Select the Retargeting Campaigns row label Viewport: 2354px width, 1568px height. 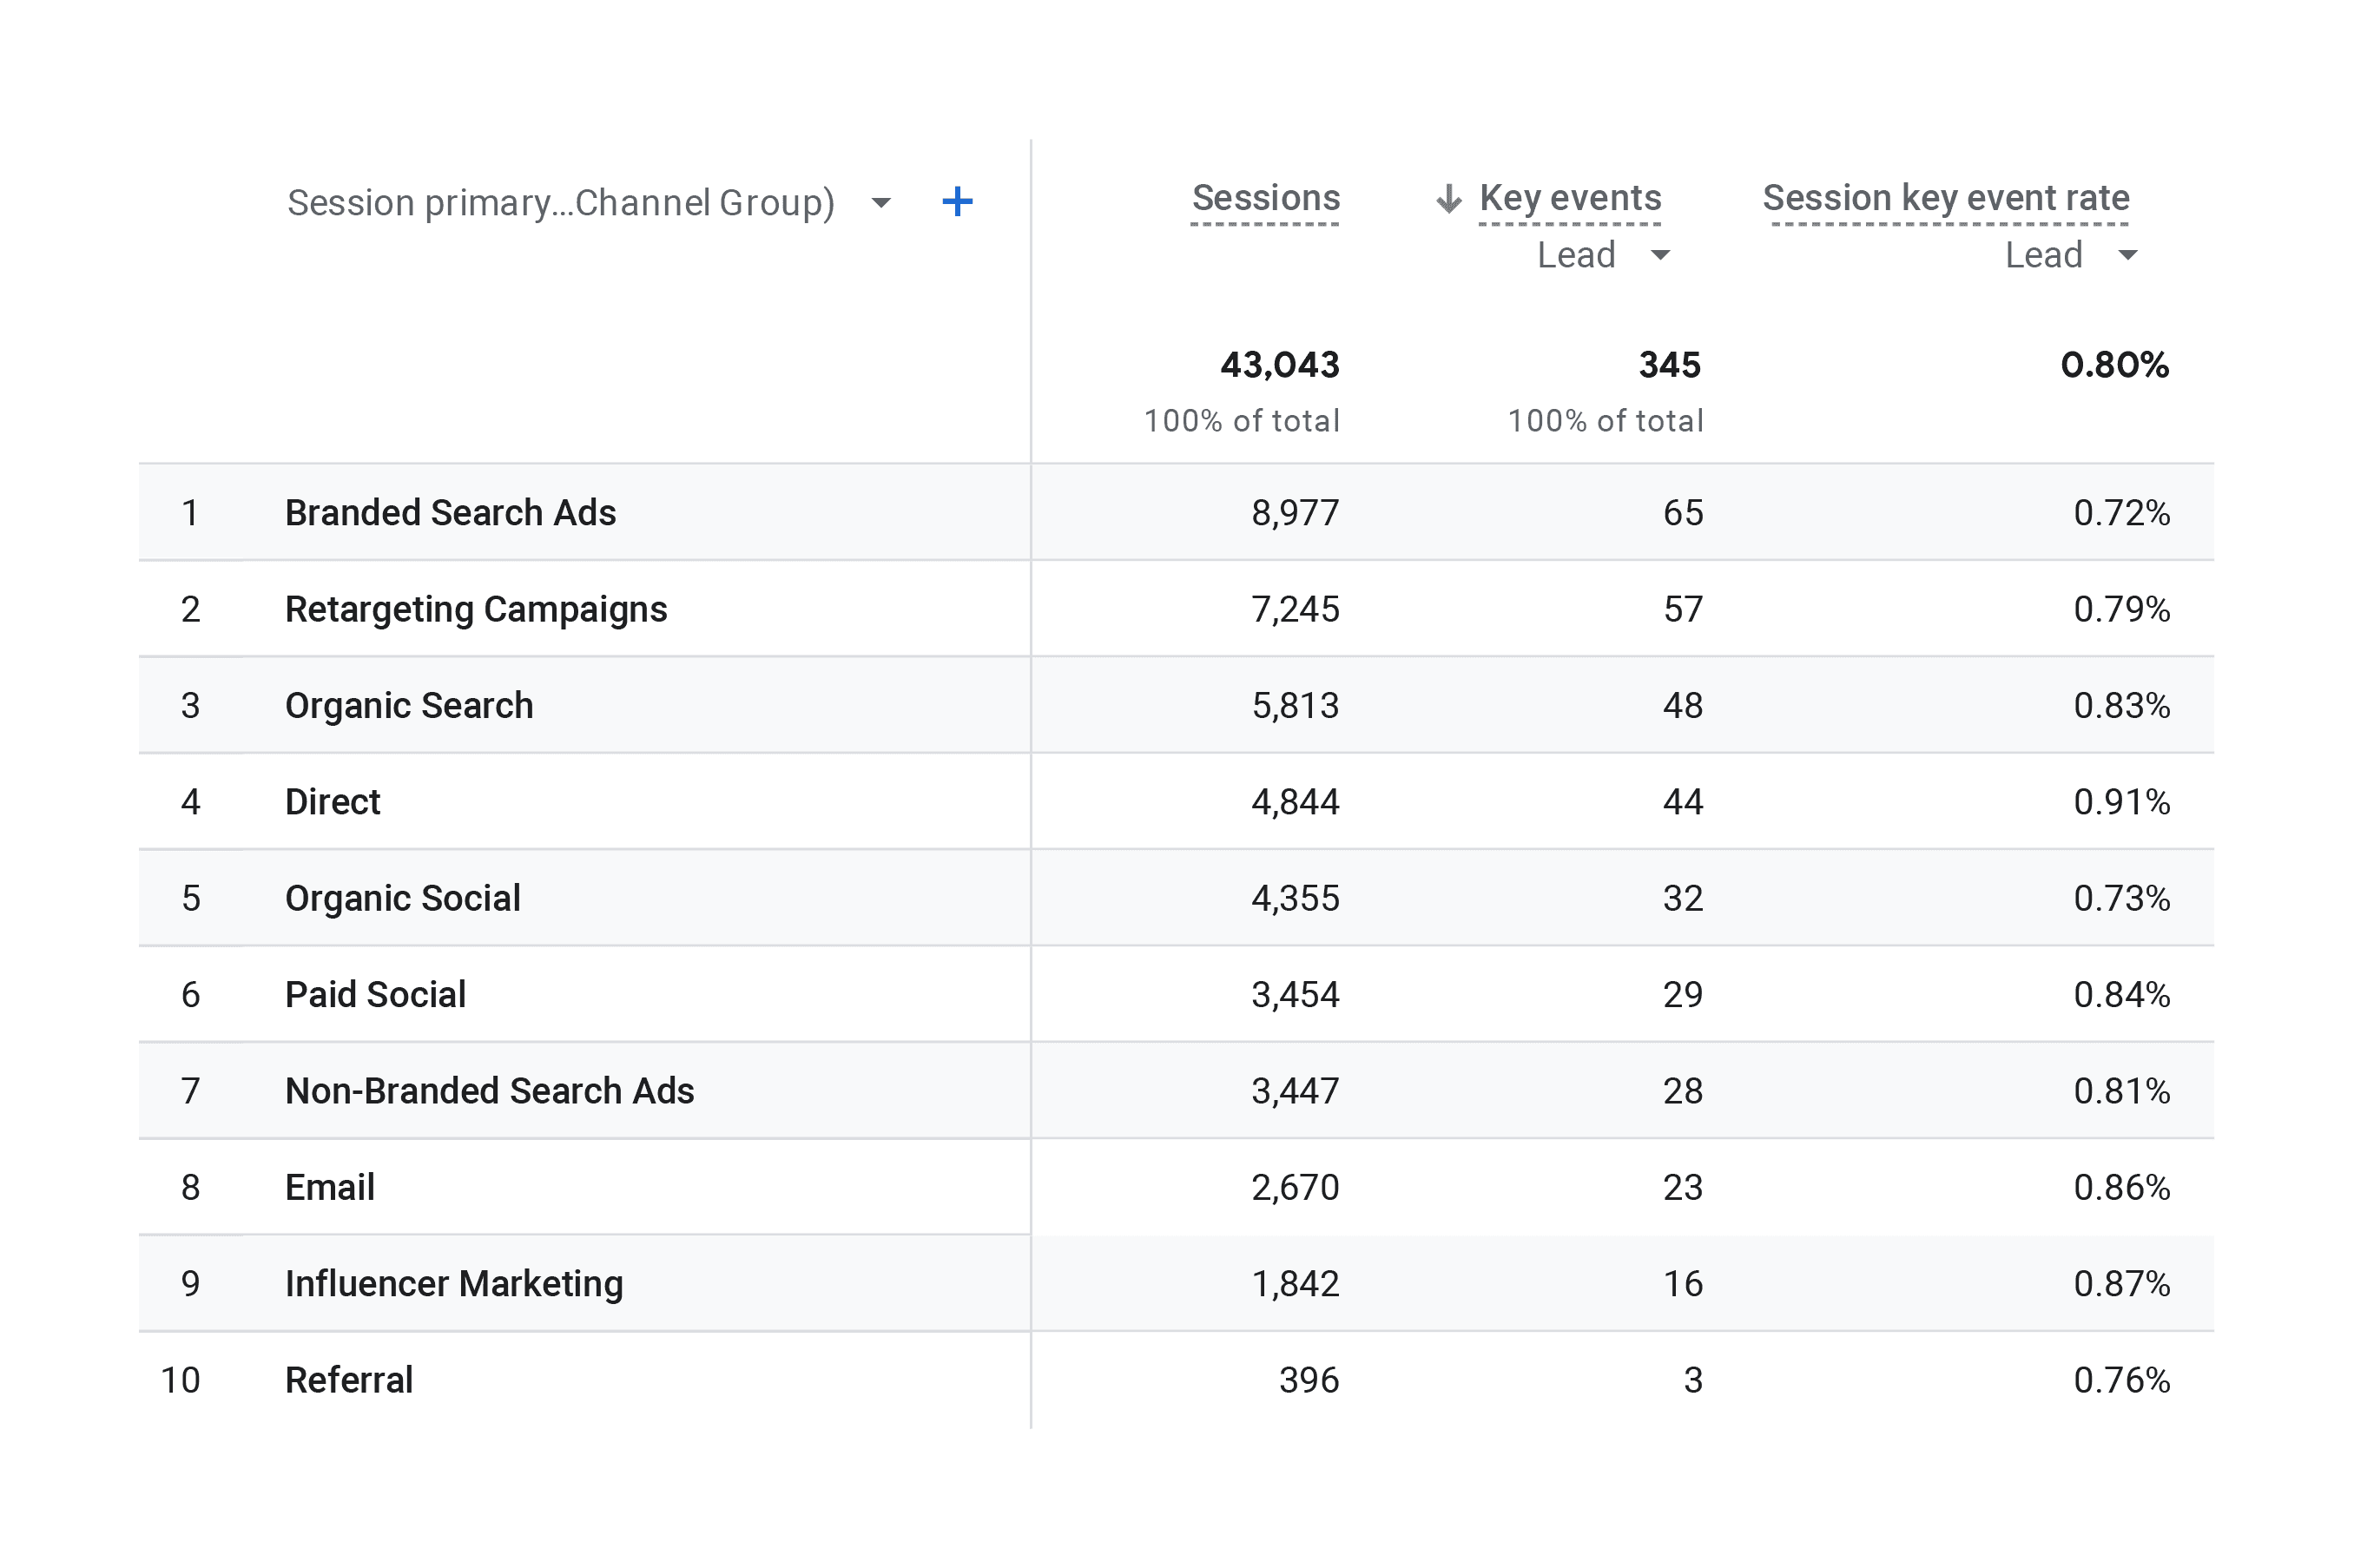pos(475,609)
